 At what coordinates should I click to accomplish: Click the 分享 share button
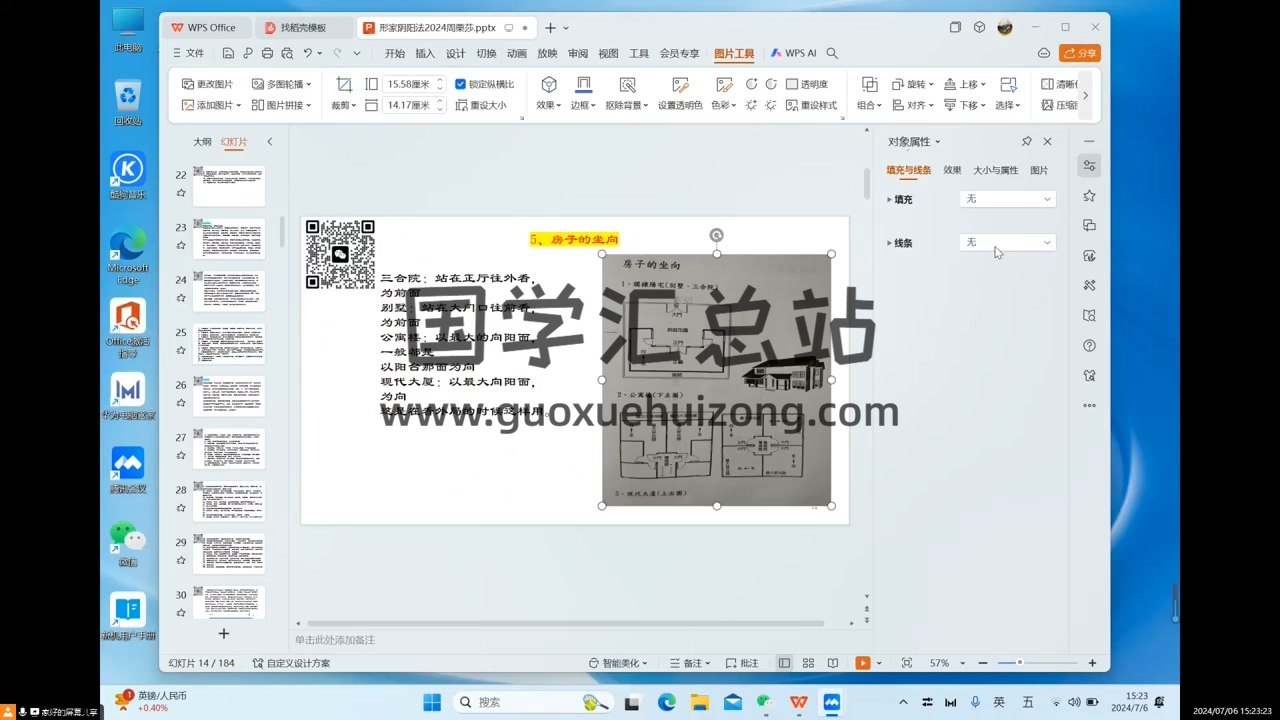click(1080, 54)
